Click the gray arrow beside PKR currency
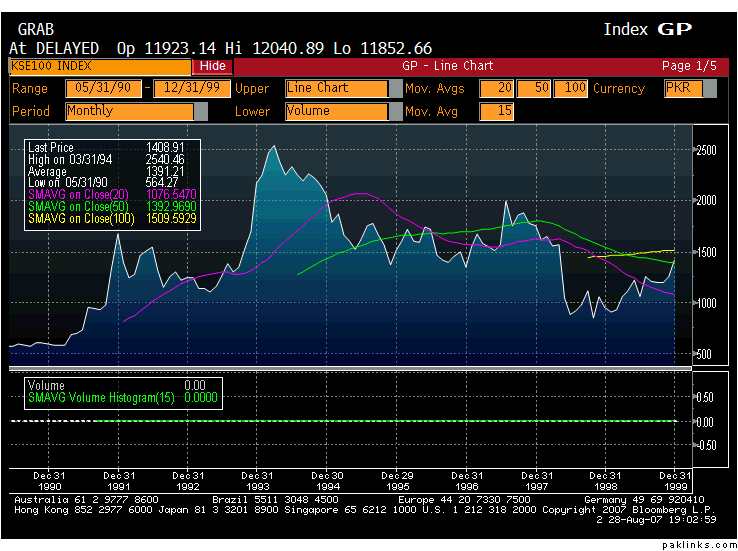The image size is (738, 551). tap(710, 88)
